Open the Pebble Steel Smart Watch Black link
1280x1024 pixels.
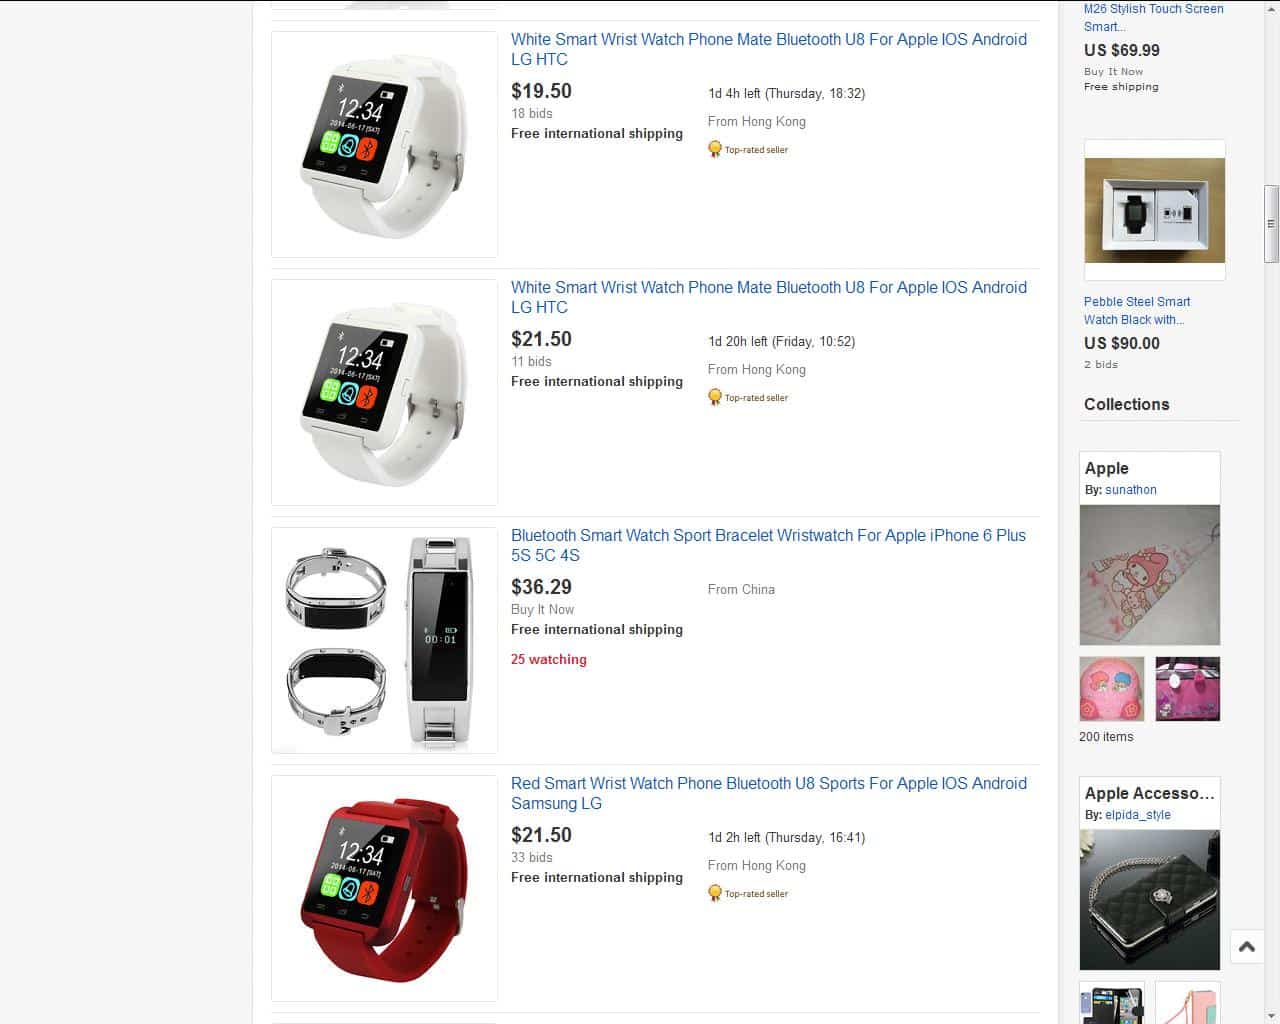[x=1137, y=310]
